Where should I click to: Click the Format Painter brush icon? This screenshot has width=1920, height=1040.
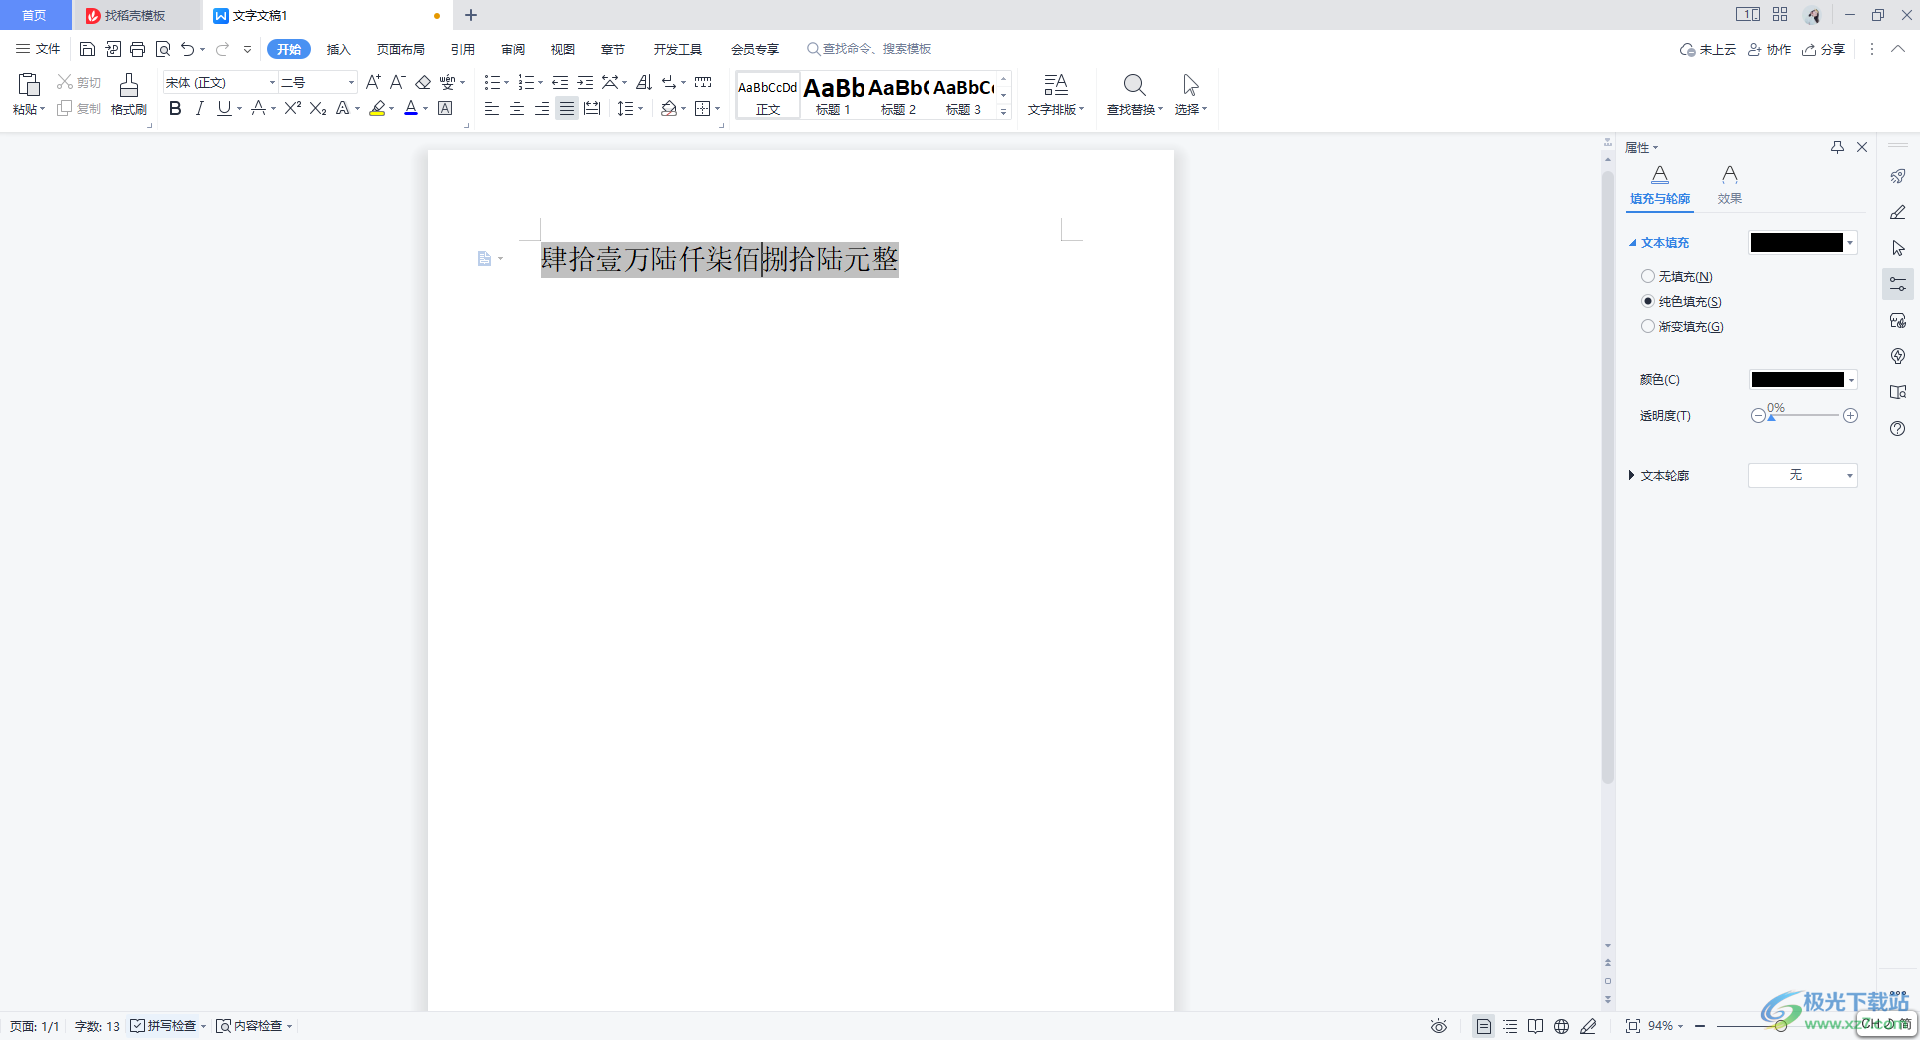(x=129, y=85)
